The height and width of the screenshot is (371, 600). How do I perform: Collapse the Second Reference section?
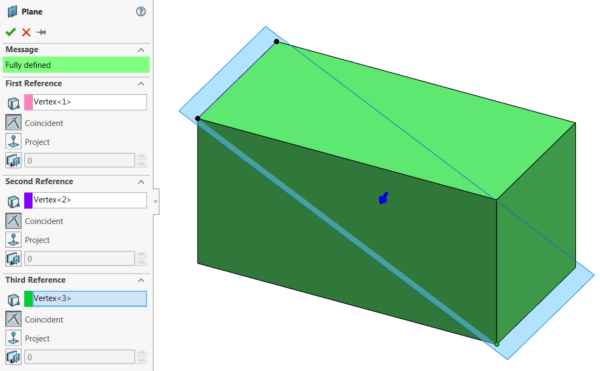pyautogui.click(x=141, y=182)
